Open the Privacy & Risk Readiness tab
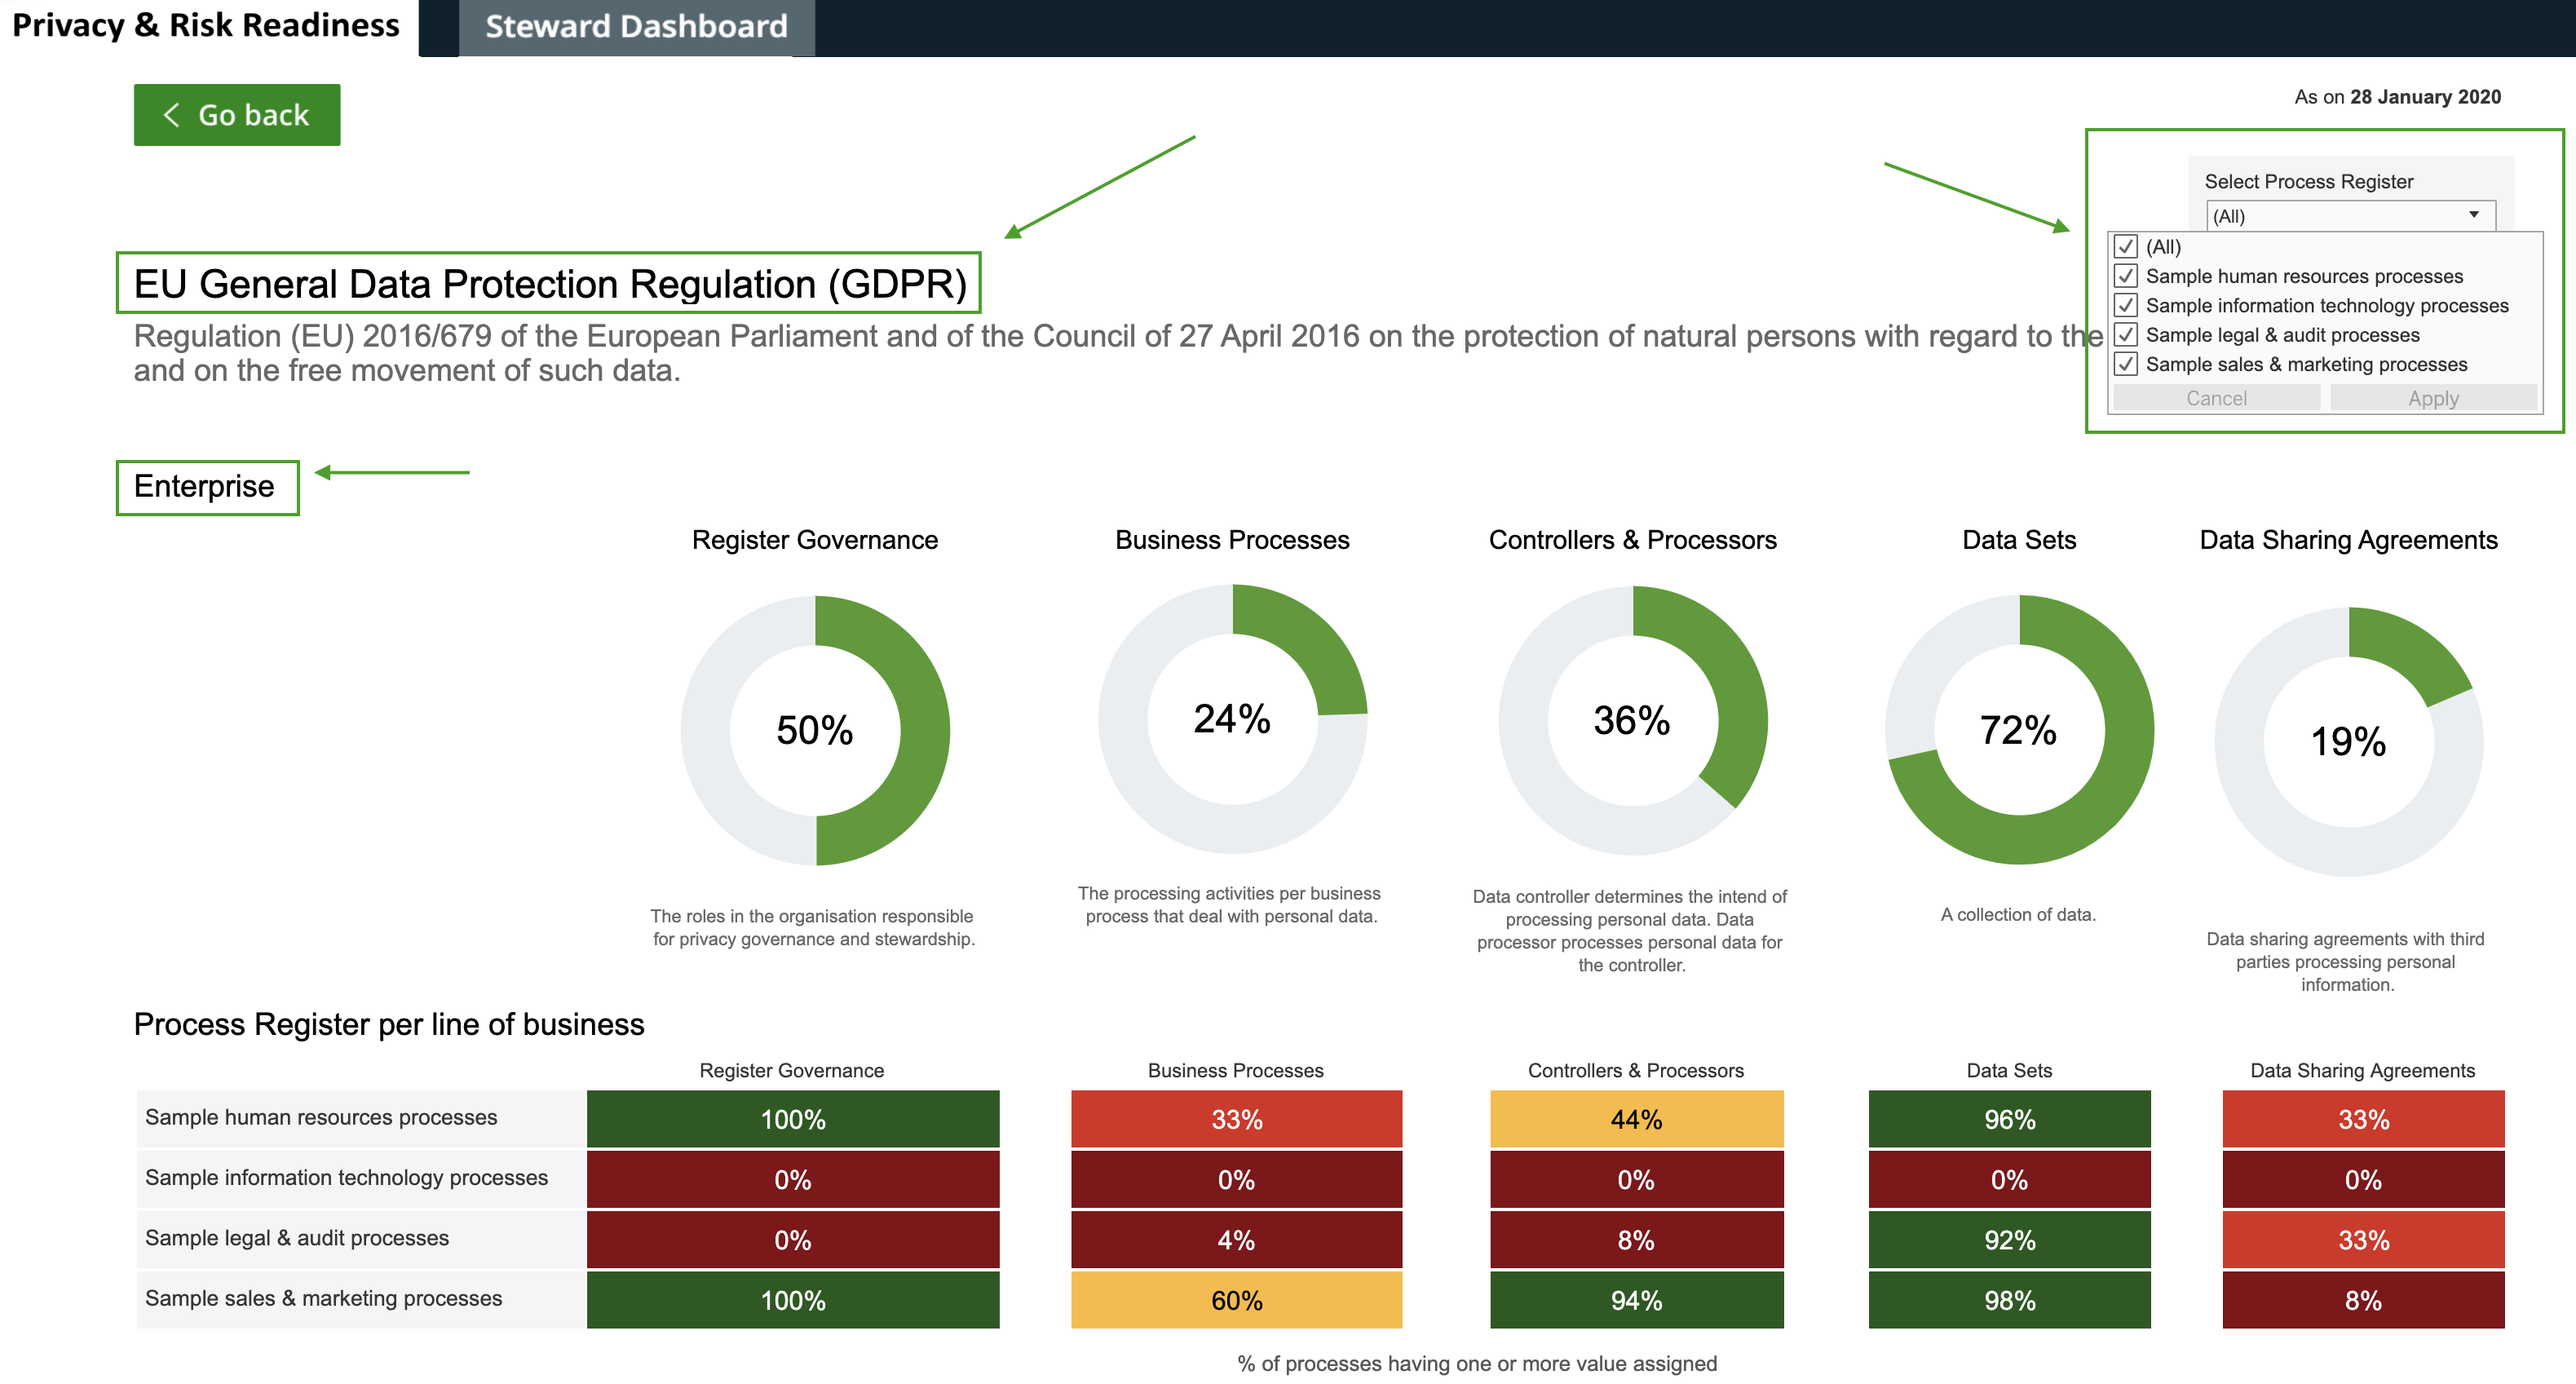The image size is (2576, 1384). 206,26
